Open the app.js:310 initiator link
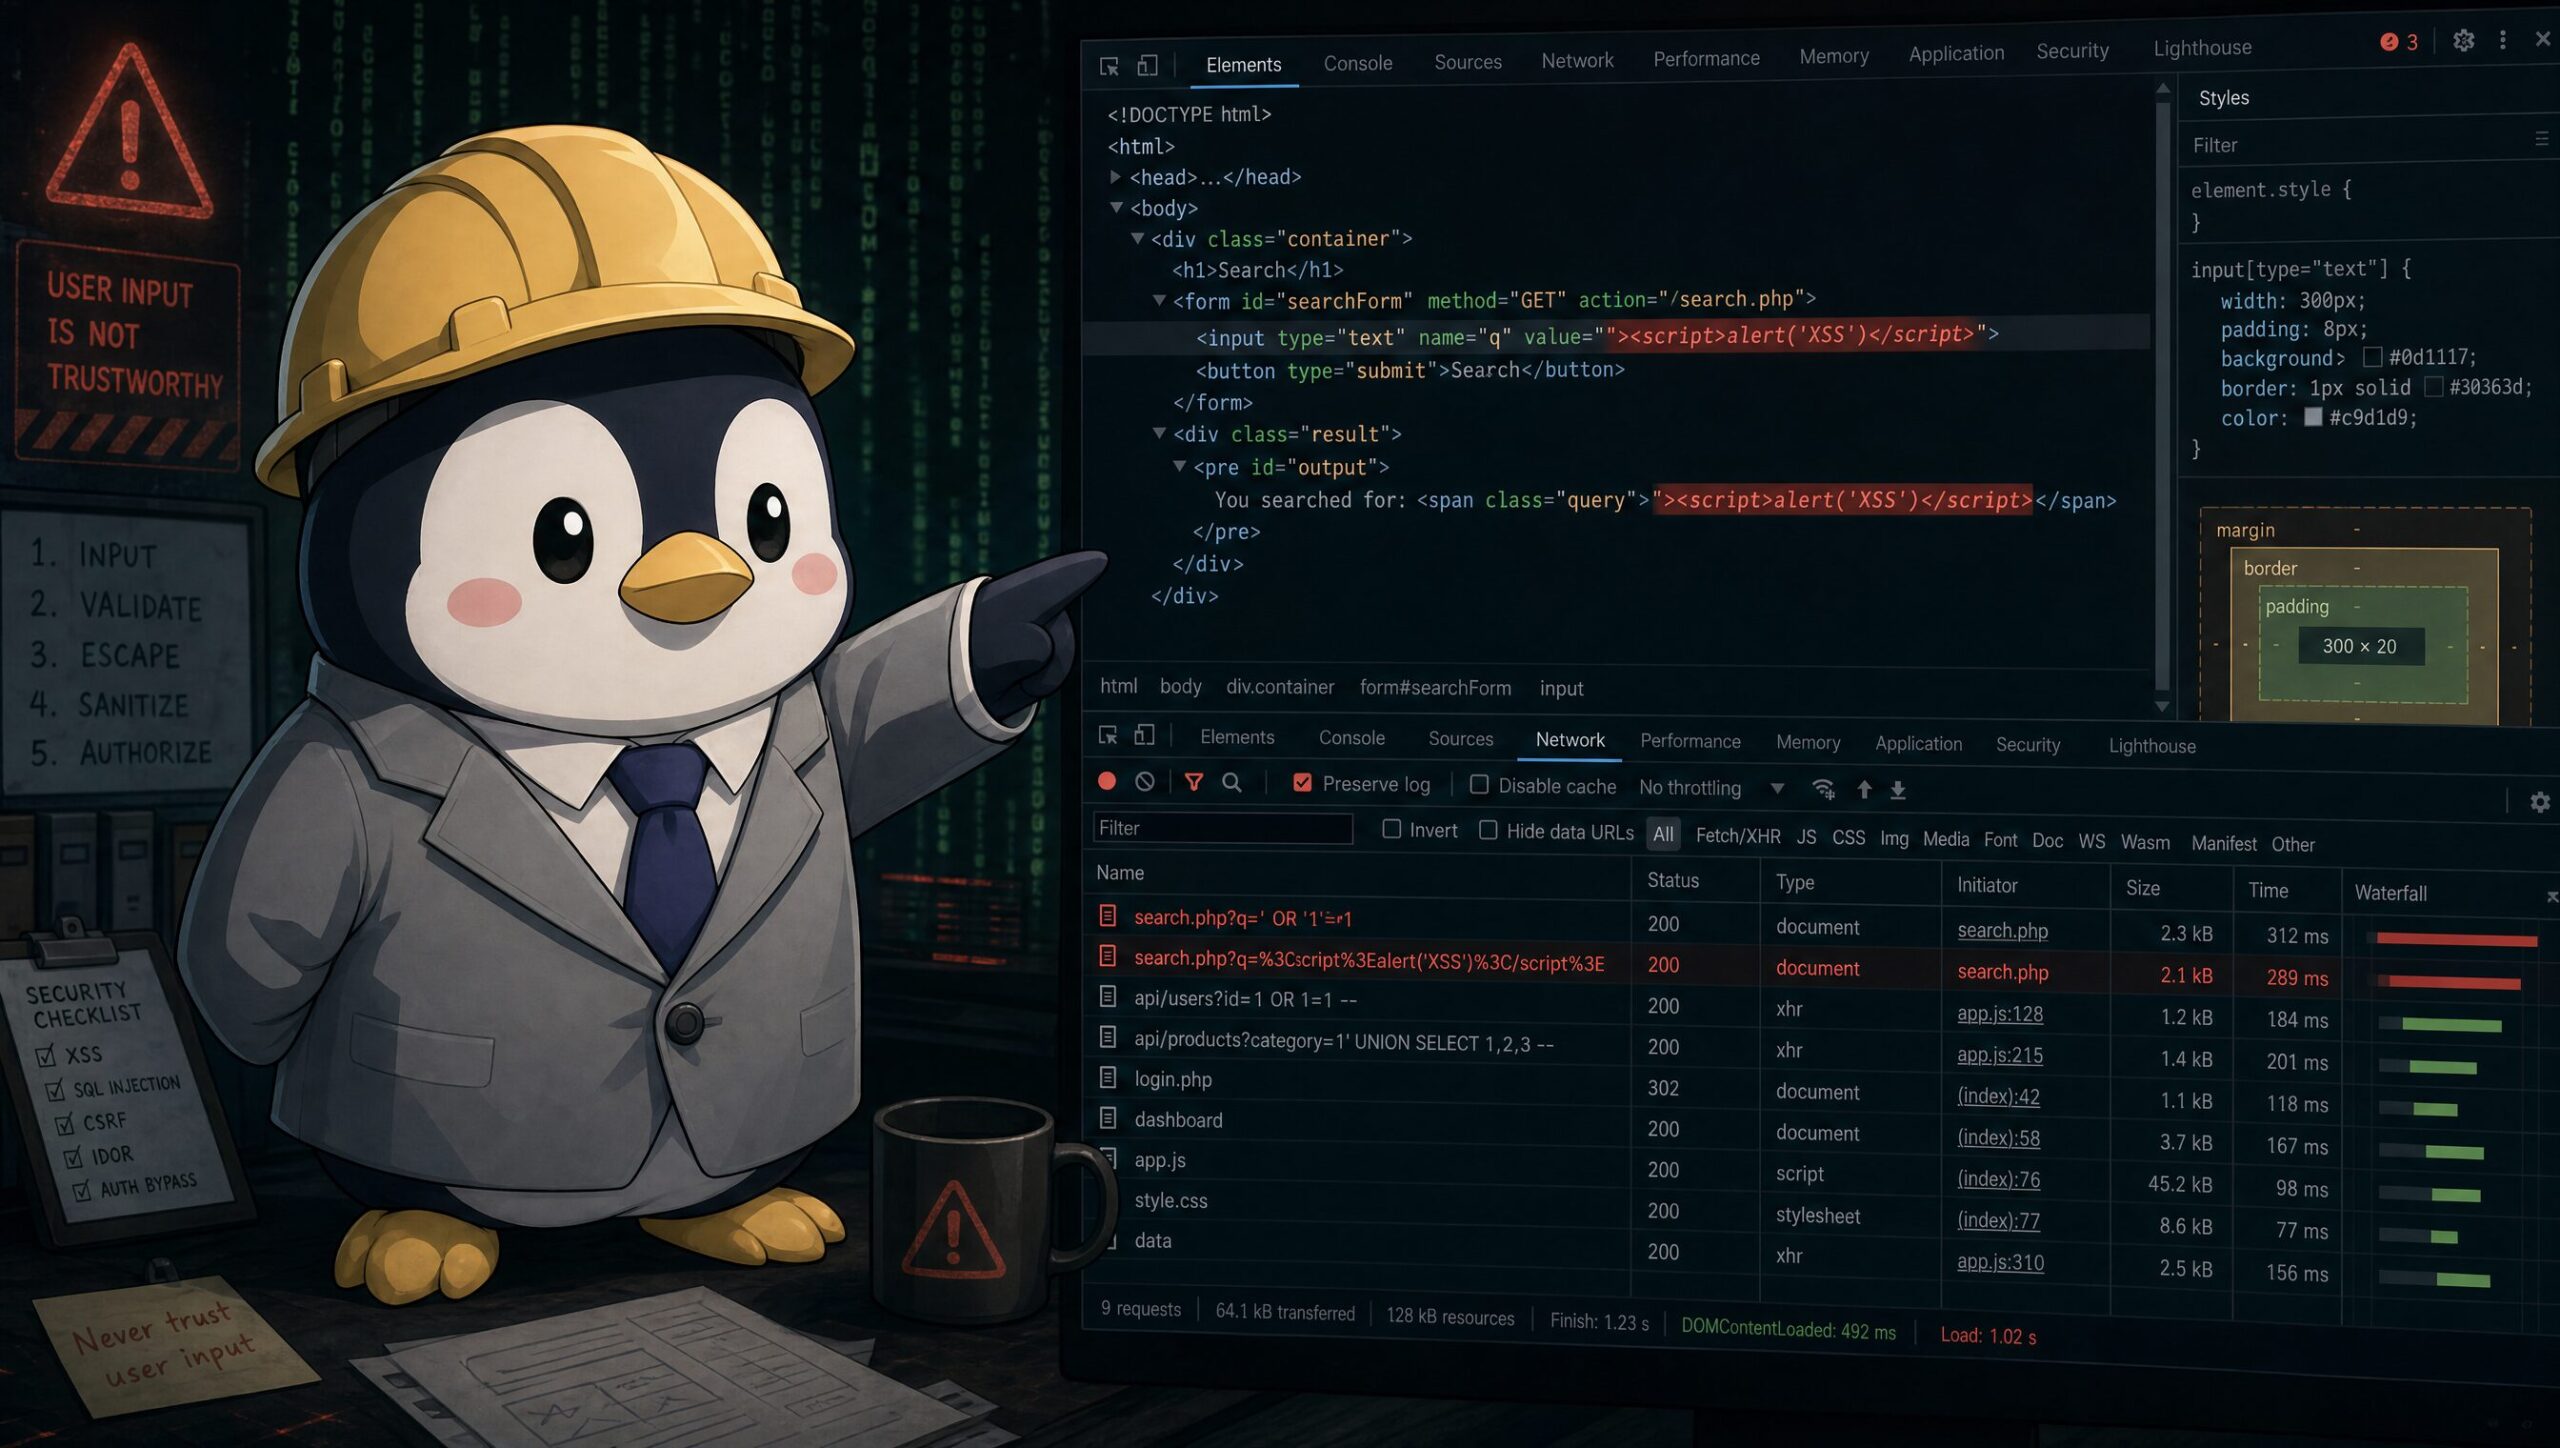 tap(2000, 1263)
